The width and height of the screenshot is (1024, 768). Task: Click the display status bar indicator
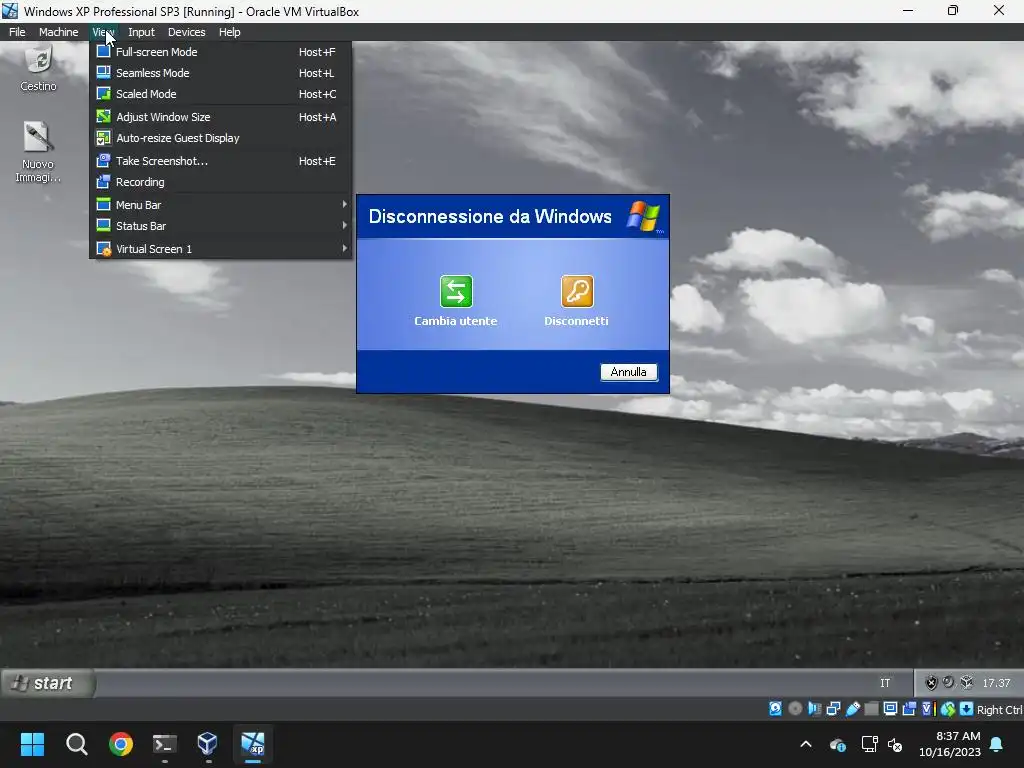pyautogui.click(x=890, y=709)
